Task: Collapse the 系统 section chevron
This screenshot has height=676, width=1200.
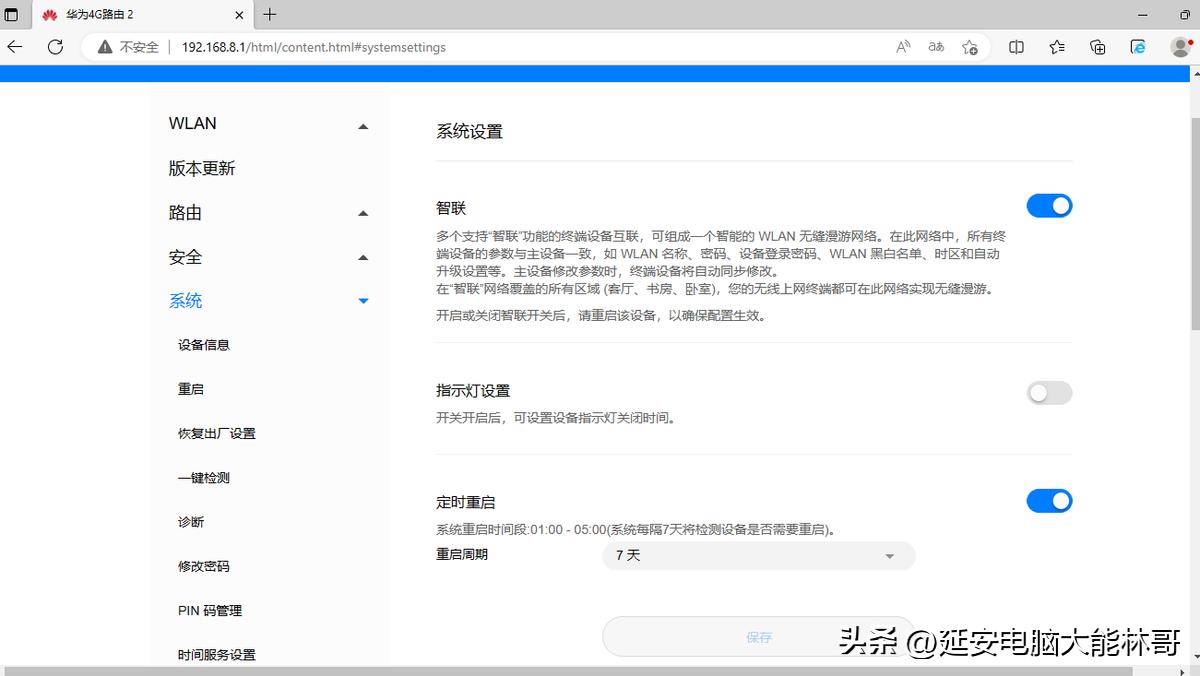Action: pyautogui.click(x=363, y=300)
